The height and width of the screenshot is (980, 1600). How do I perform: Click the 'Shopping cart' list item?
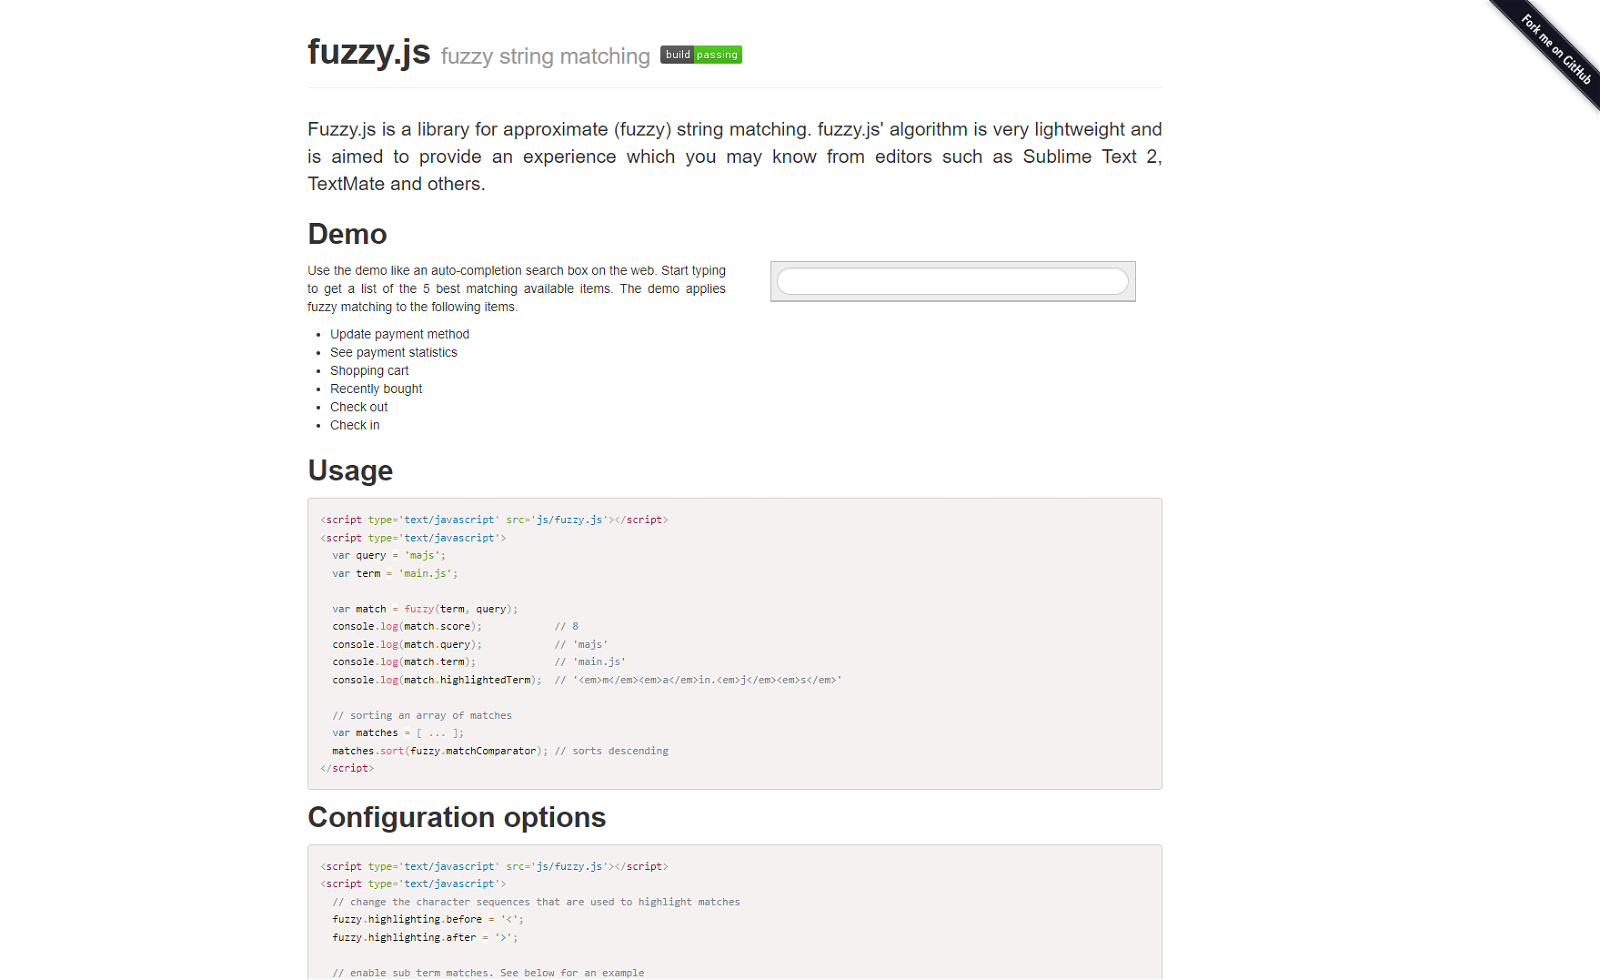369,370
